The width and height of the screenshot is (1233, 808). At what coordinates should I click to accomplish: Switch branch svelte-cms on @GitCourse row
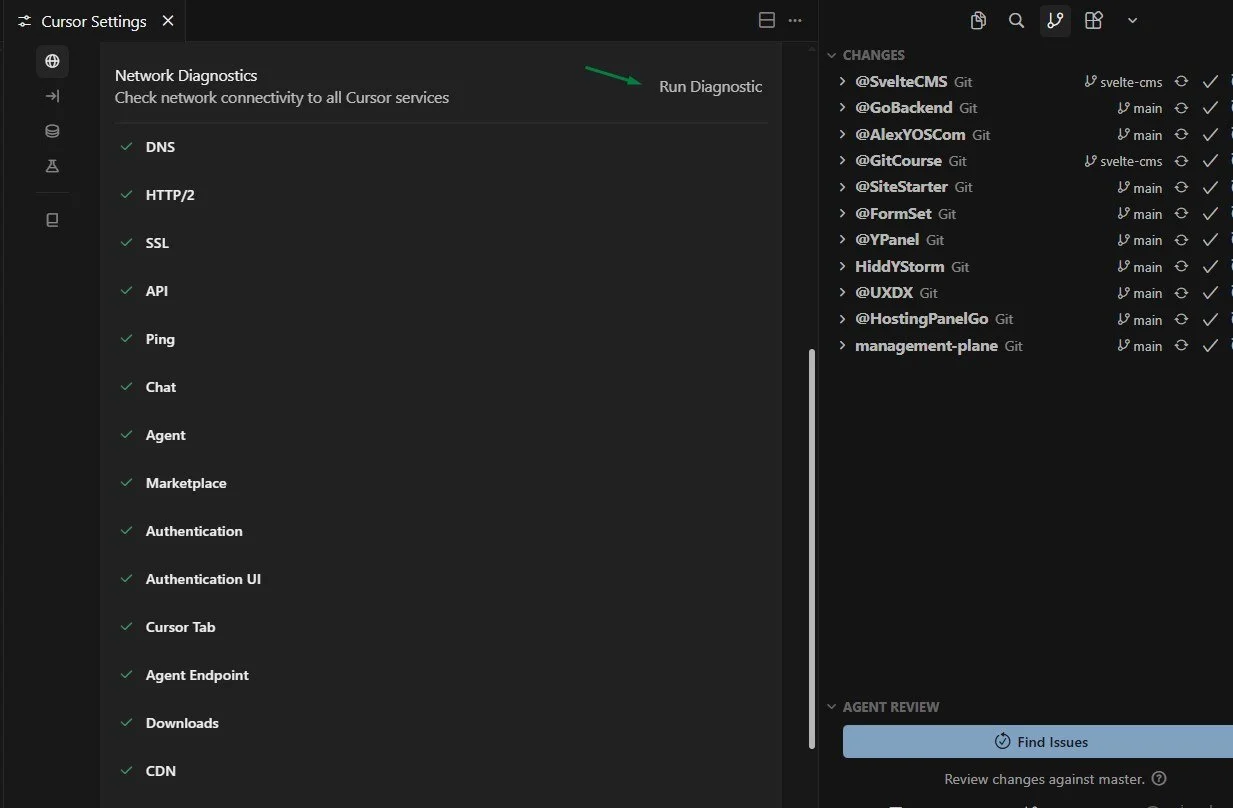click(1123, 161)
